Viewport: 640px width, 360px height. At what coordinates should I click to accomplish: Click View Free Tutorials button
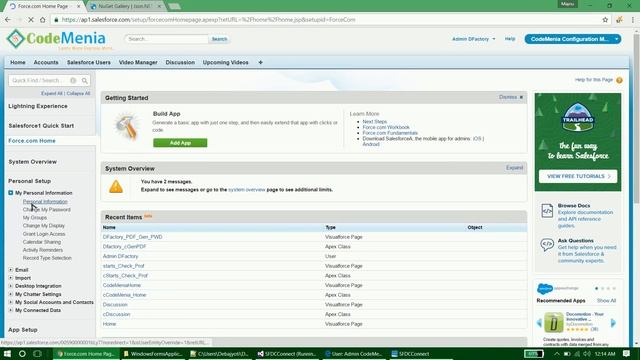[578, 176]
